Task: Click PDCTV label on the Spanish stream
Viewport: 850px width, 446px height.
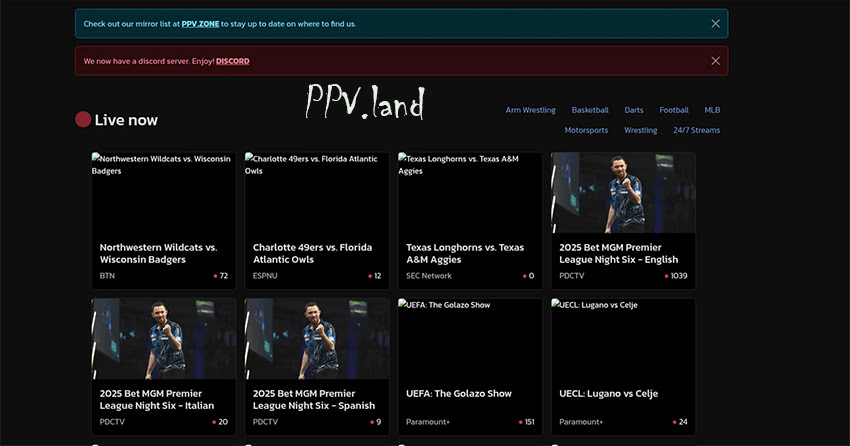Action: (265, 422)
